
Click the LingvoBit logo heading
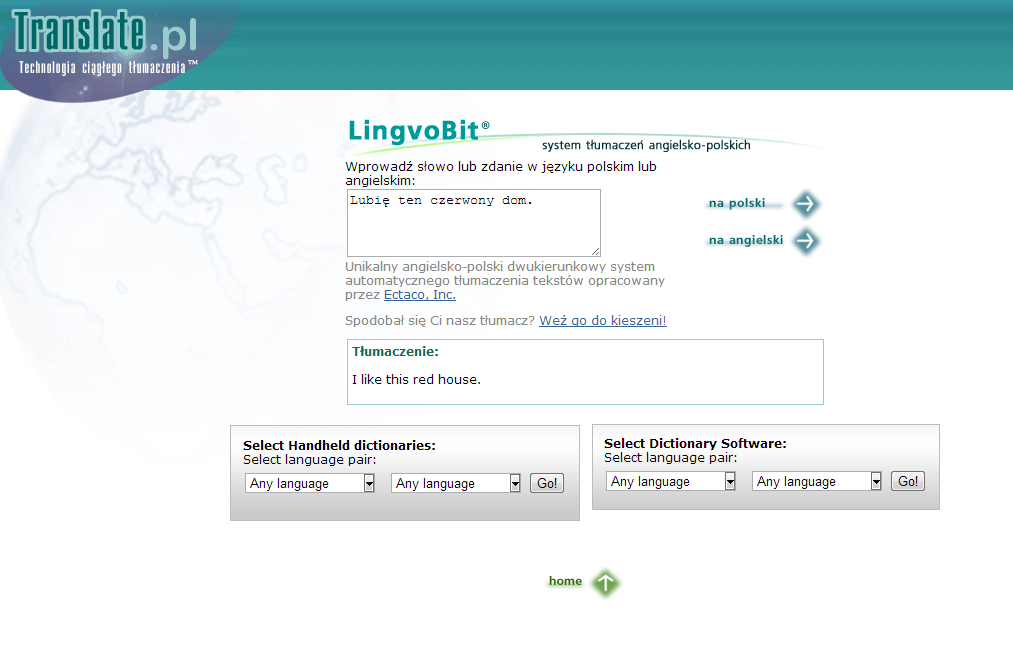point(419,131)
